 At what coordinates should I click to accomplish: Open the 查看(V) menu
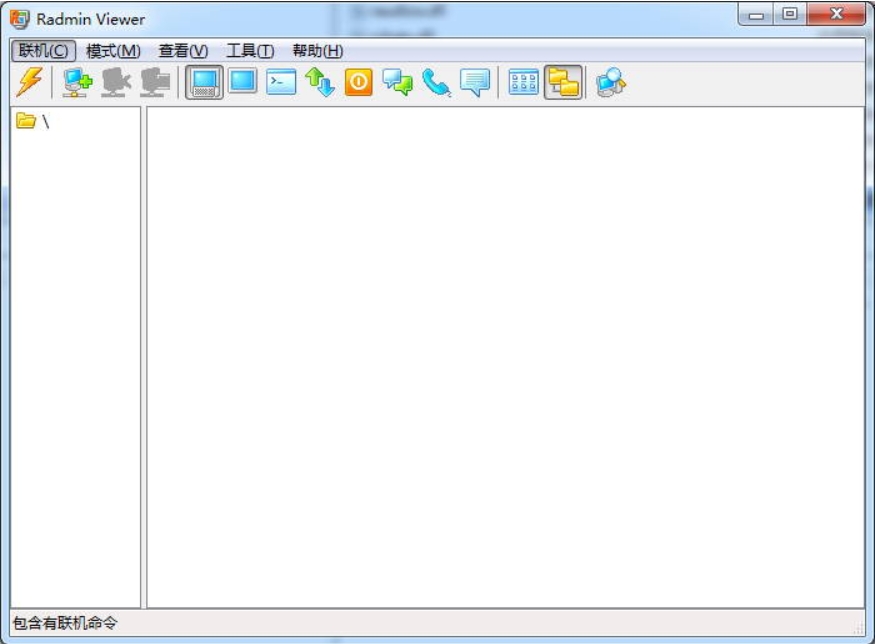tap(183, 51)
